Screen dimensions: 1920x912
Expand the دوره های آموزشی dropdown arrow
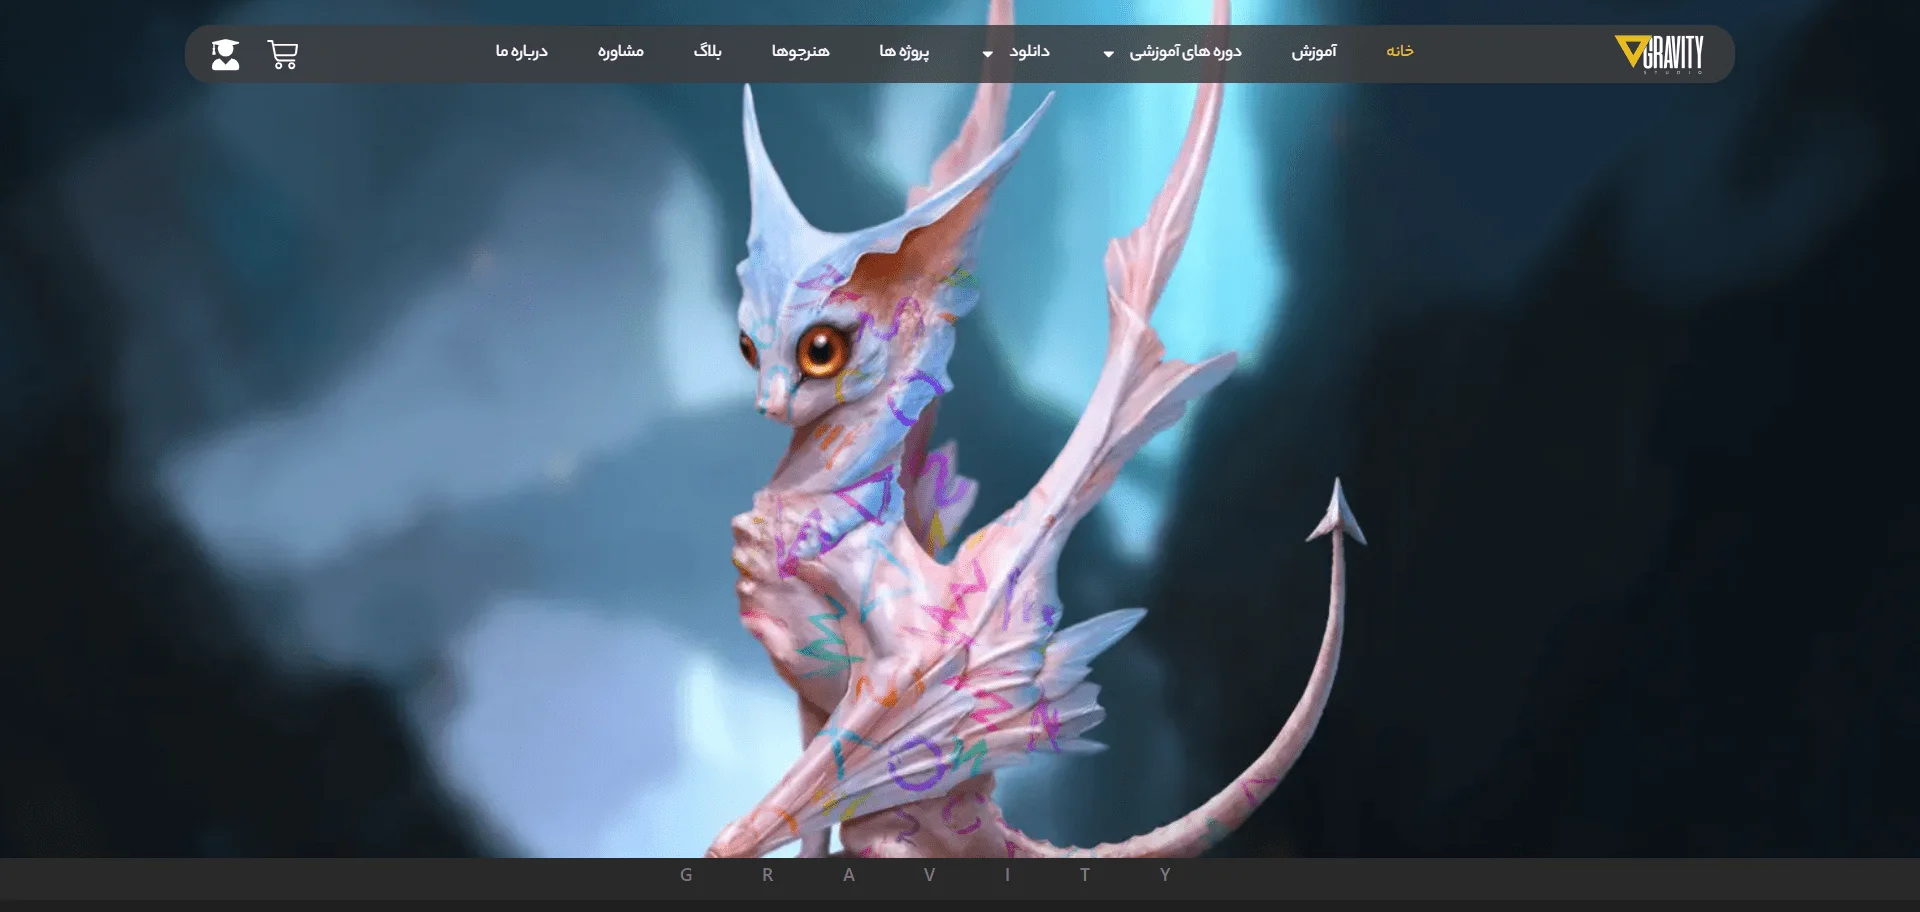tap(1108, 54)
